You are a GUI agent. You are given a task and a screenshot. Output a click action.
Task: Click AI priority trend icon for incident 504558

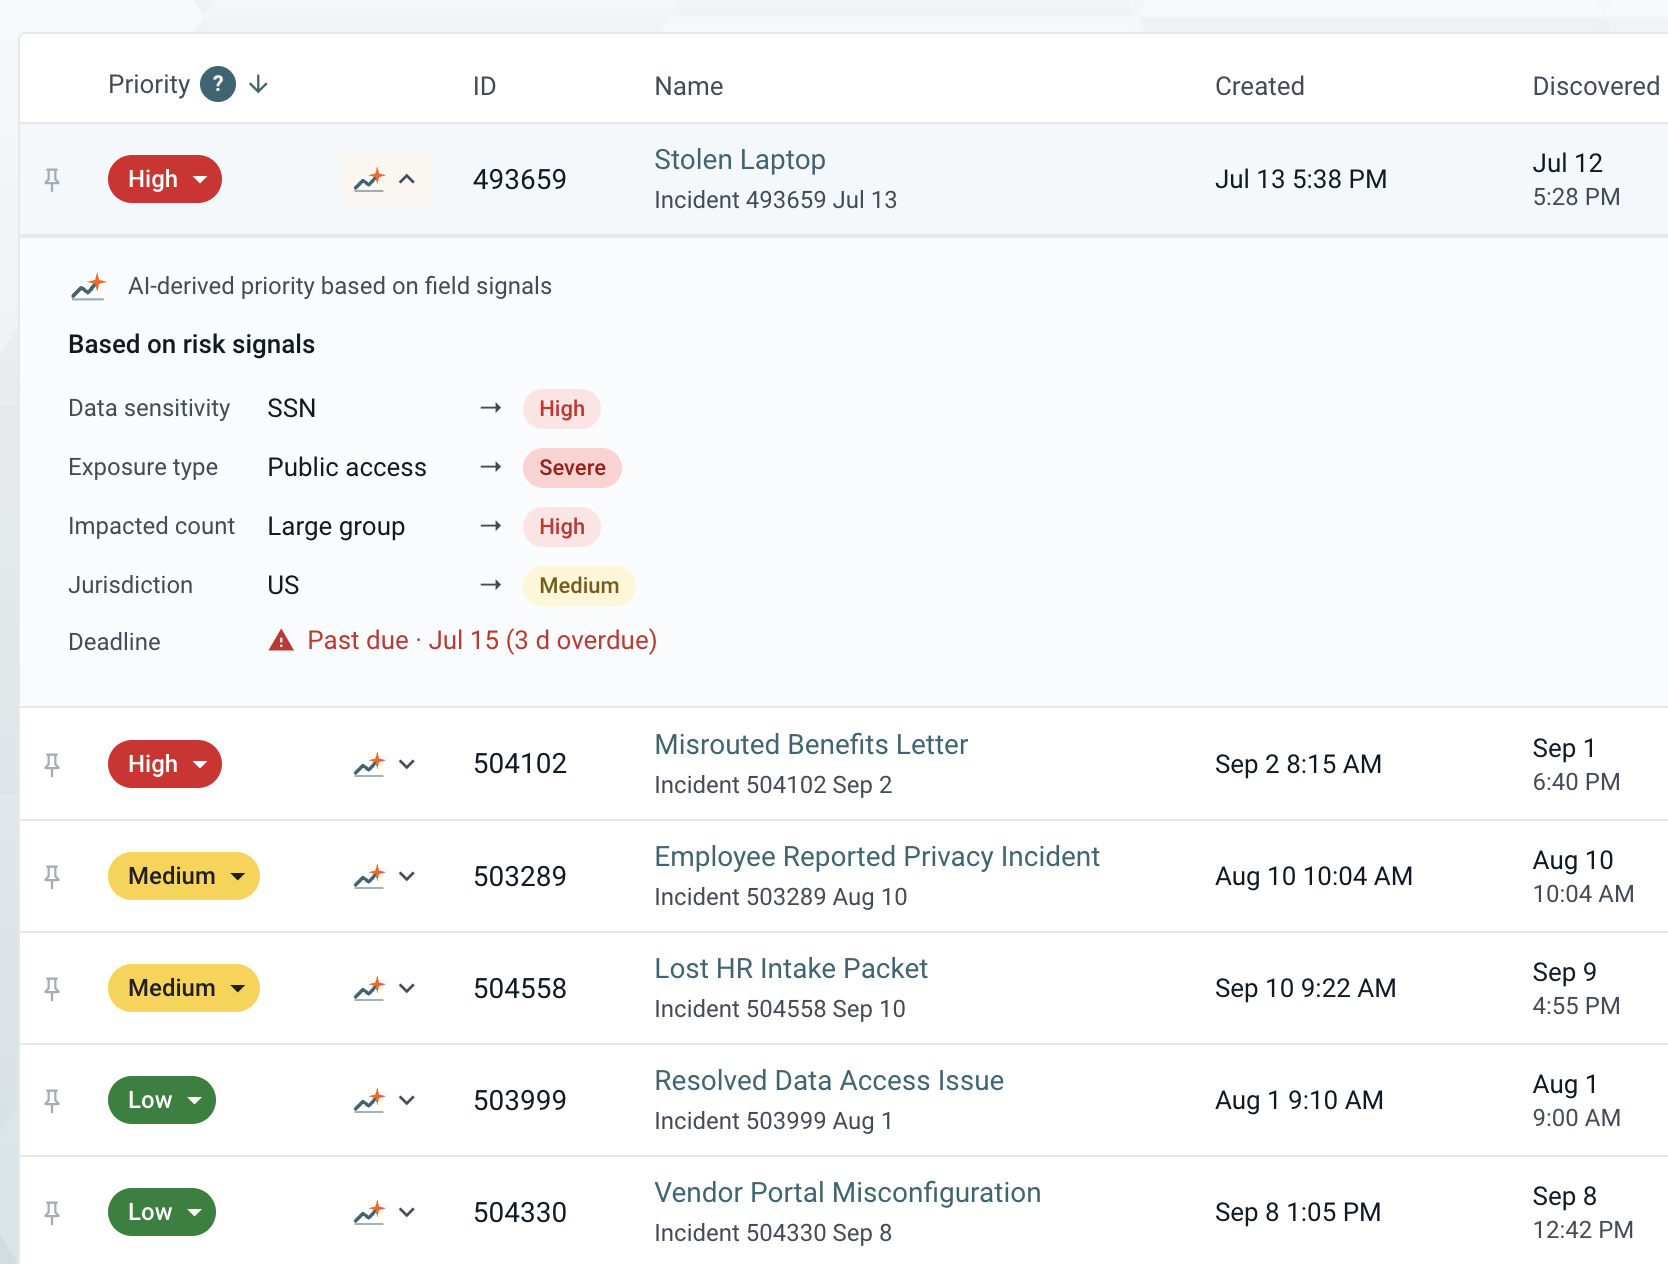tap(370, 988)
